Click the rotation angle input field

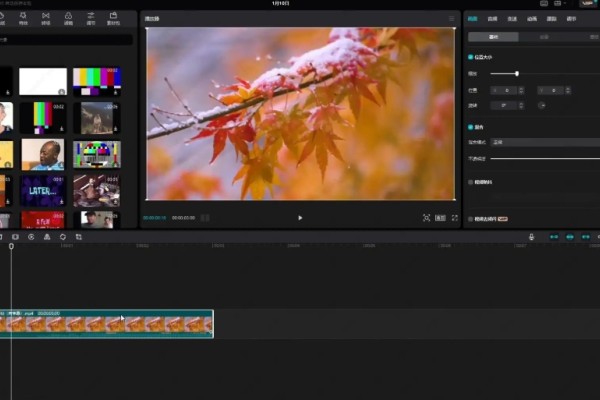point(505,105)
